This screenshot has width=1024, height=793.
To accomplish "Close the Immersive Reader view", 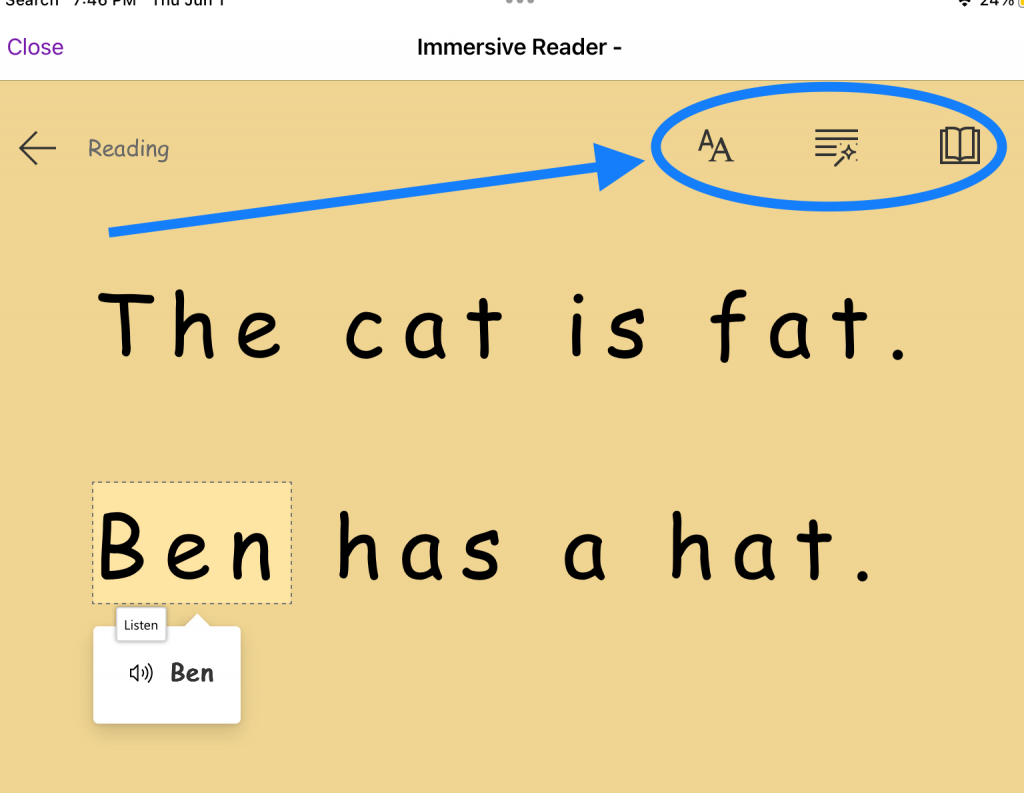I will tap(34, 46).
